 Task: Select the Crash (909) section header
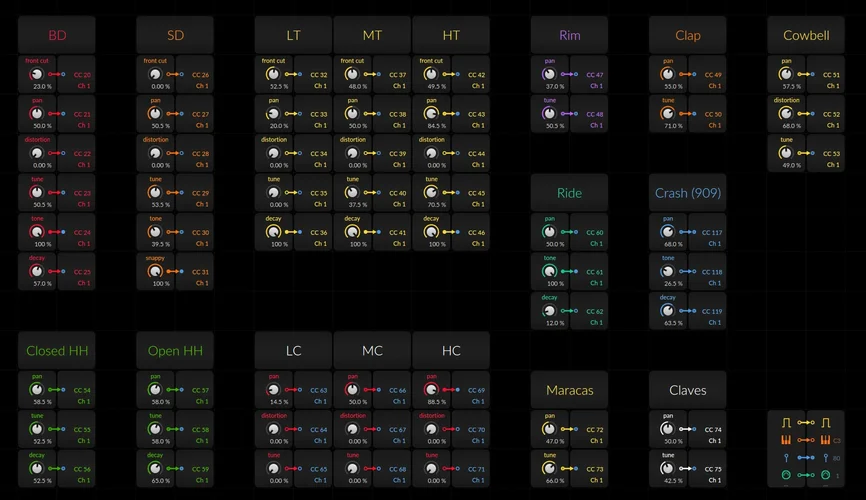coord(688,193)
